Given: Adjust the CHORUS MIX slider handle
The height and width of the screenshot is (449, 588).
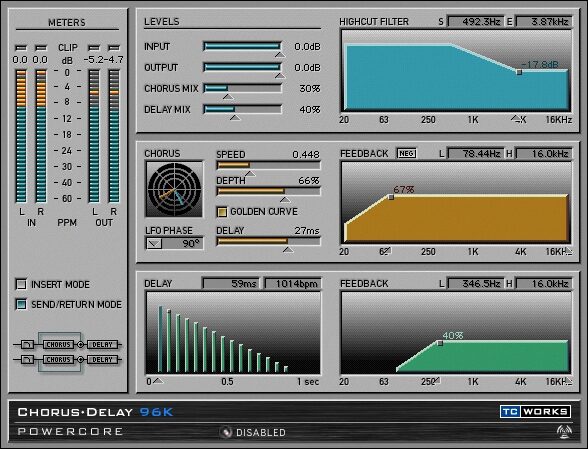Looking at the screenshot, I should (x=228, y=97).
